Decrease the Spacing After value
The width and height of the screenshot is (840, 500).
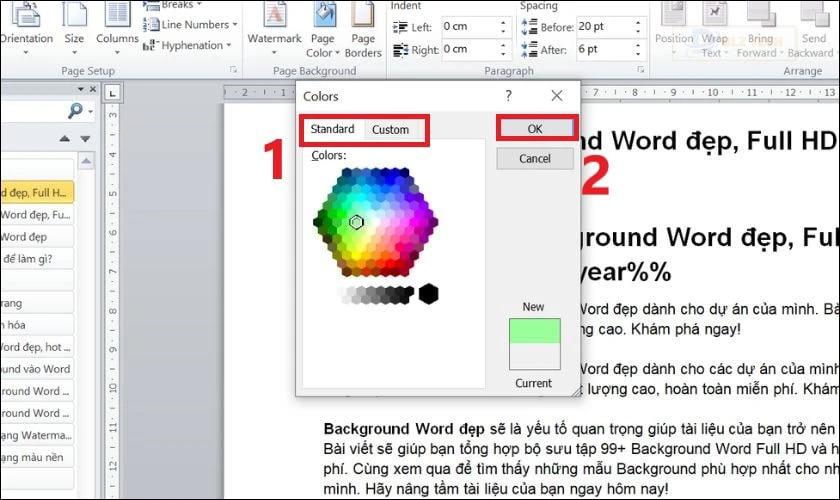638,53
